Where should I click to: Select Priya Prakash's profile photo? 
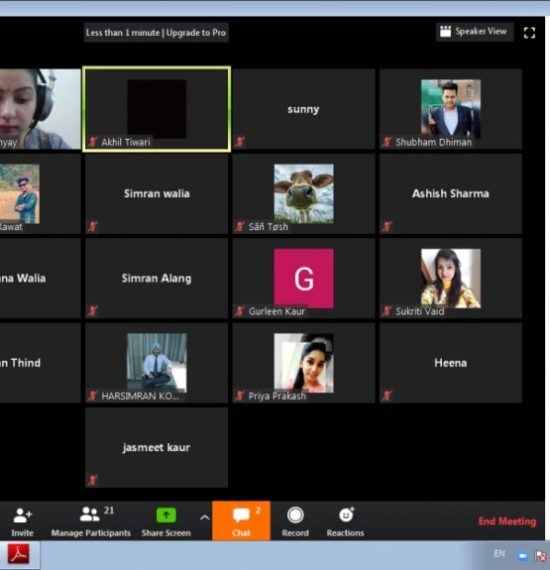[304, 363]
